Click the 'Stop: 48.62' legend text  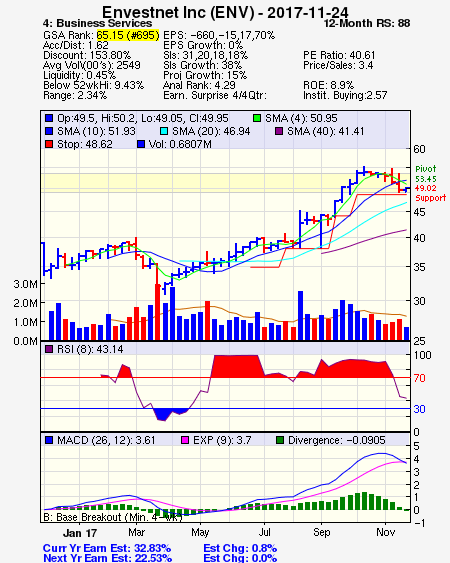(85, 144)
